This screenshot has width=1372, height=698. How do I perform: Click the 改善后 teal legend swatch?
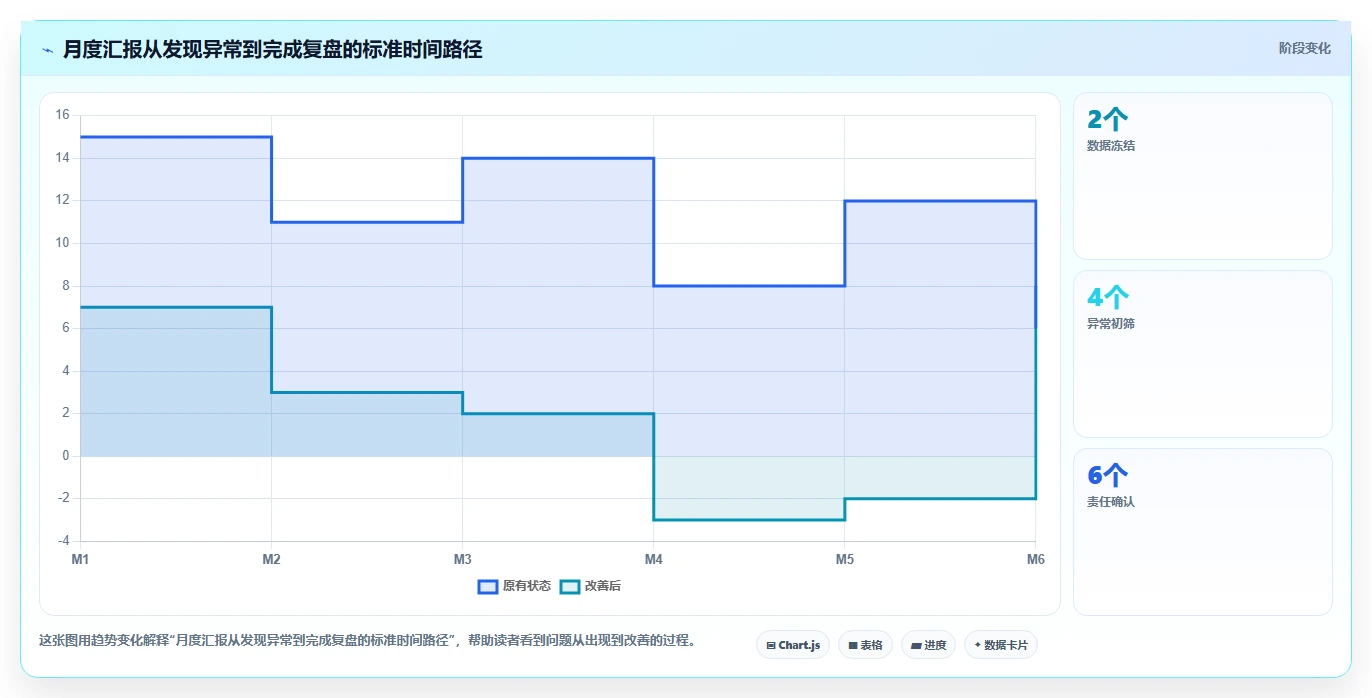point(570,586)
